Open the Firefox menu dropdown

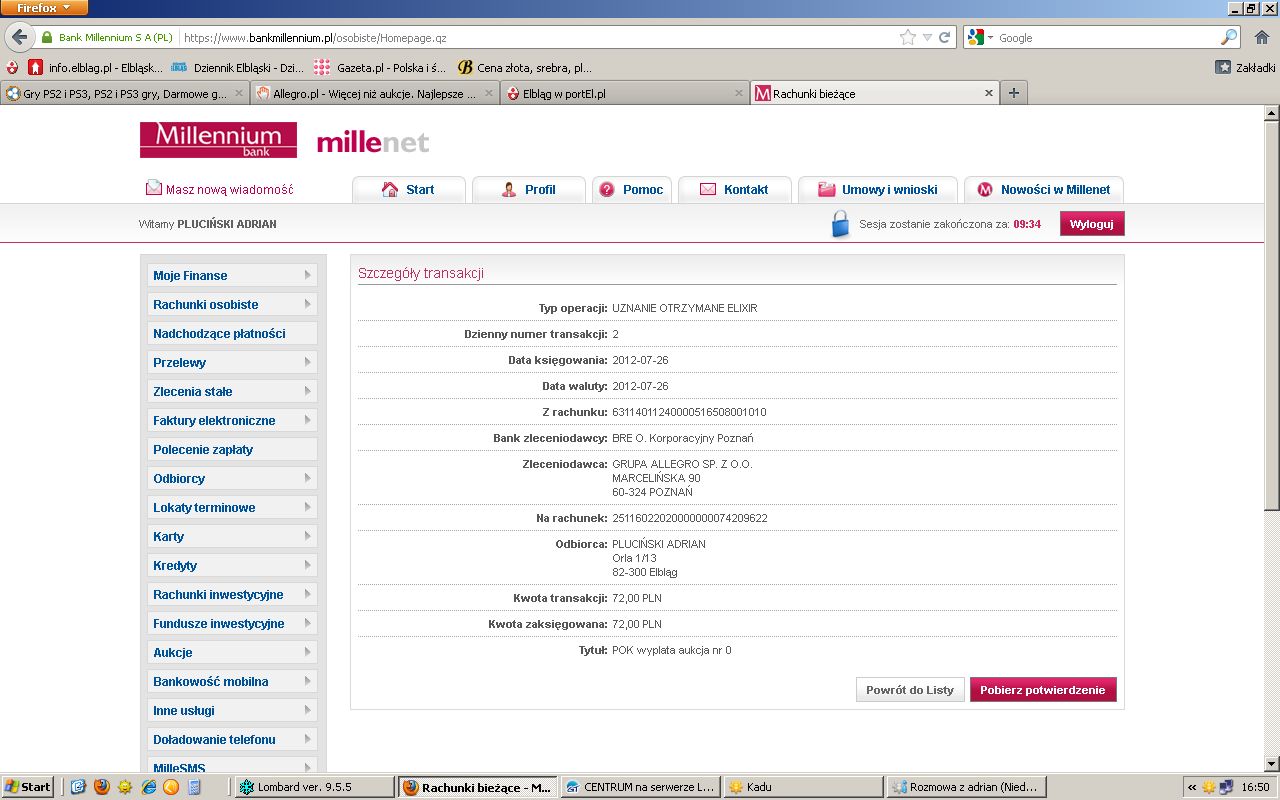pos(45,8)
